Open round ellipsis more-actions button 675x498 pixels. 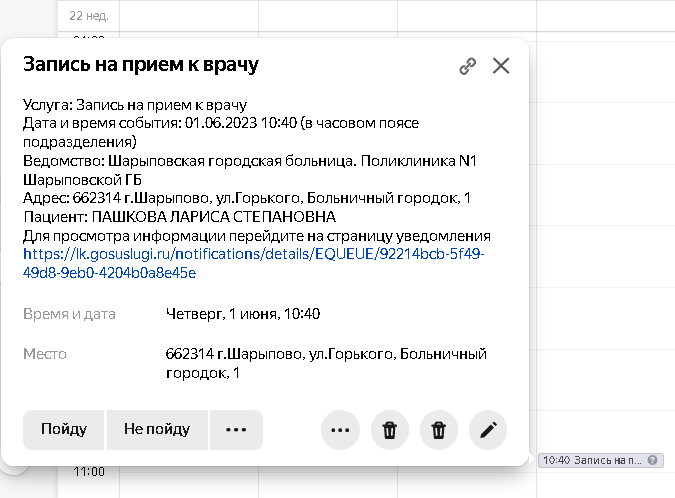[x=340, y=430]
